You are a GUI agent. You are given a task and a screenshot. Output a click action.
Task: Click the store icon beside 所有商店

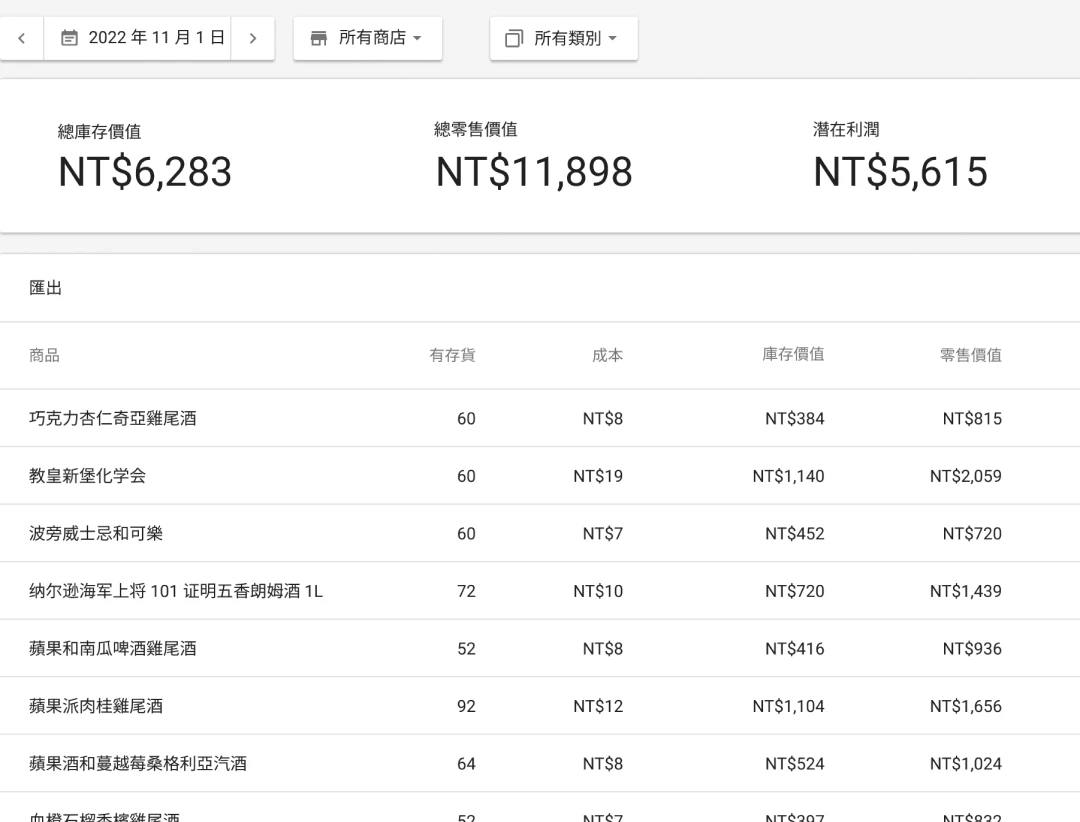319,38
